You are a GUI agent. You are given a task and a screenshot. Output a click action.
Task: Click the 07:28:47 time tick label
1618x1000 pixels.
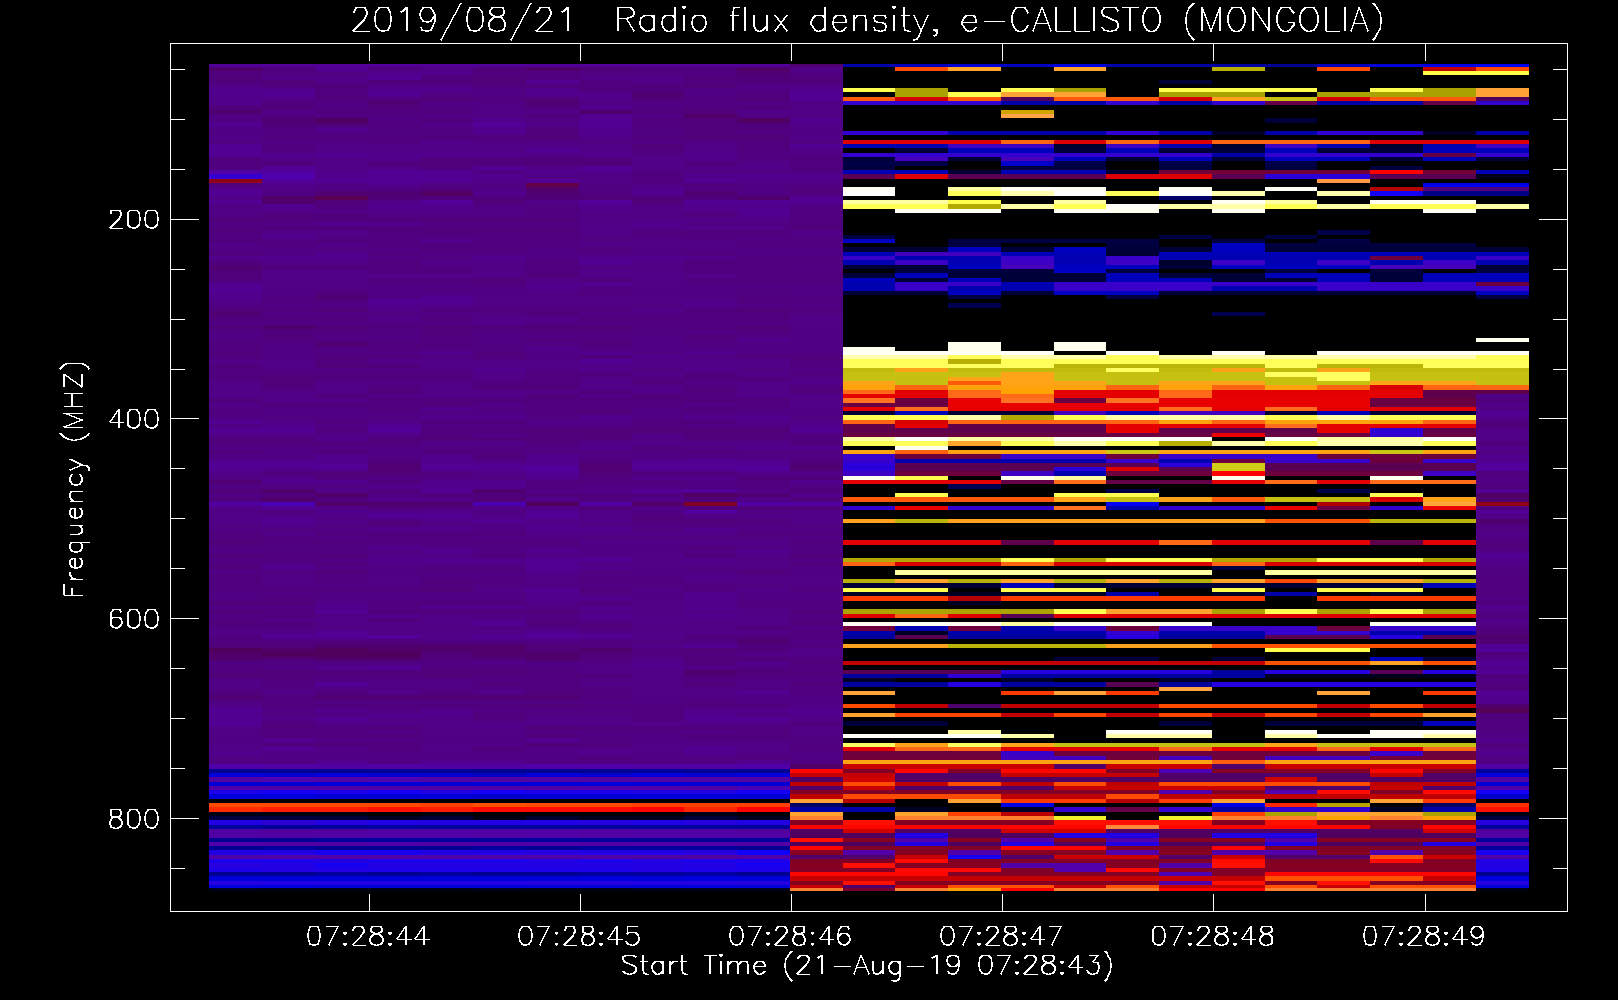point(1001,937)
